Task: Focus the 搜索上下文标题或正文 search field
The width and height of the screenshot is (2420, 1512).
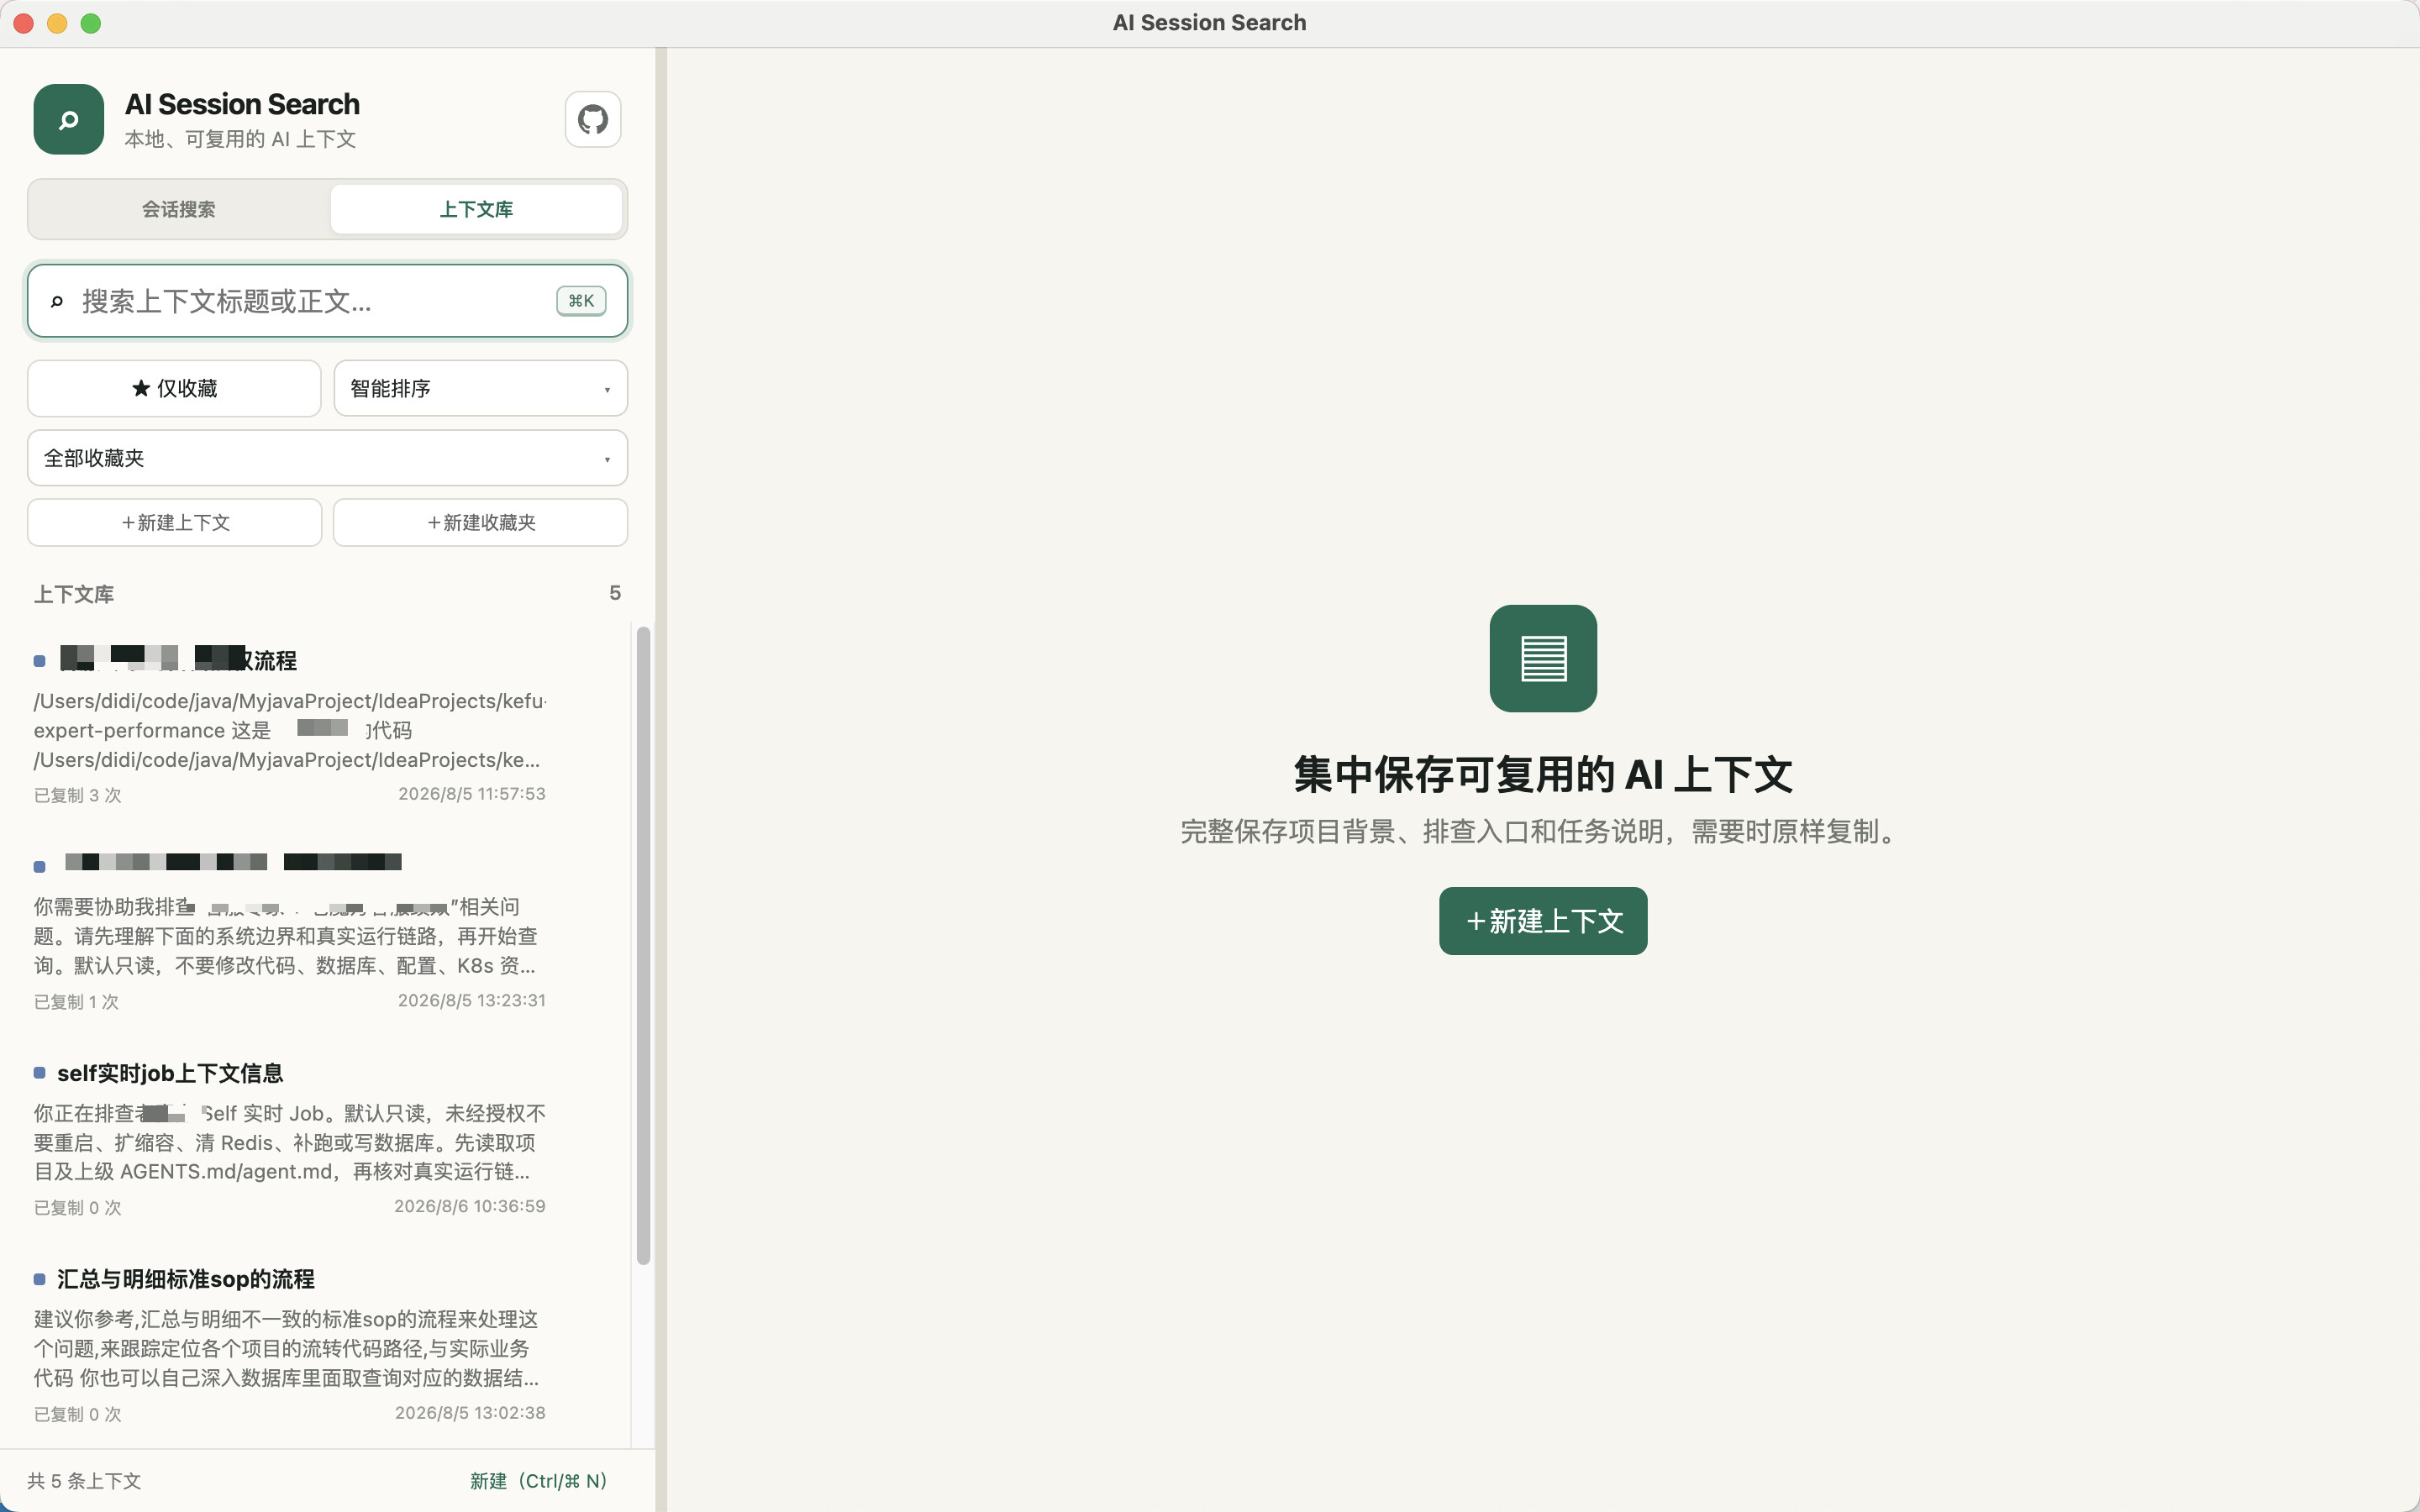Action: click(x=328, y=301)
